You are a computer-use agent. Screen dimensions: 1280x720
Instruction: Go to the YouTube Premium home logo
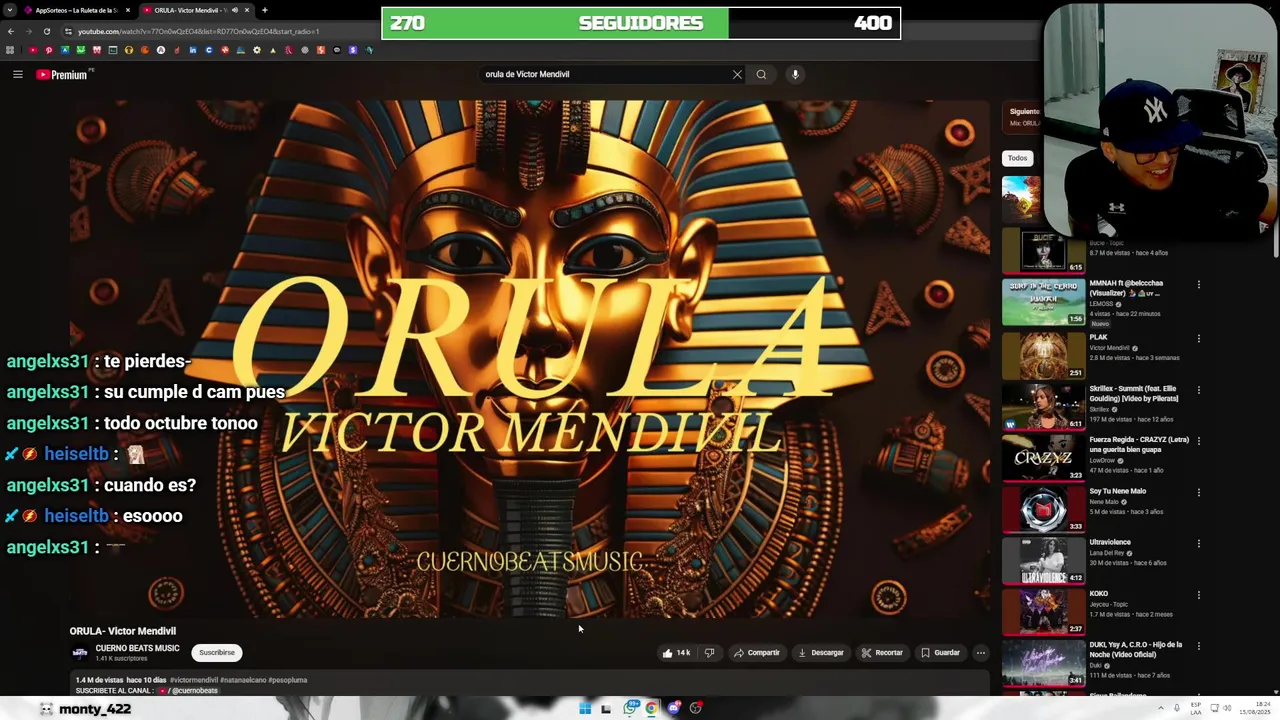(x=62, y=74)
